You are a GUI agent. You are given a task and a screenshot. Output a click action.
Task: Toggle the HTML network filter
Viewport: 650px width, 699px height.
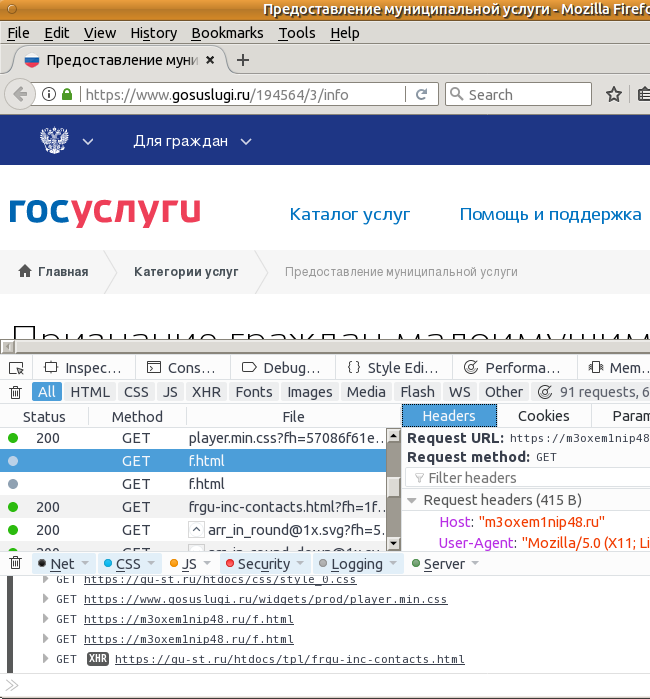click(x=90, y=392)
